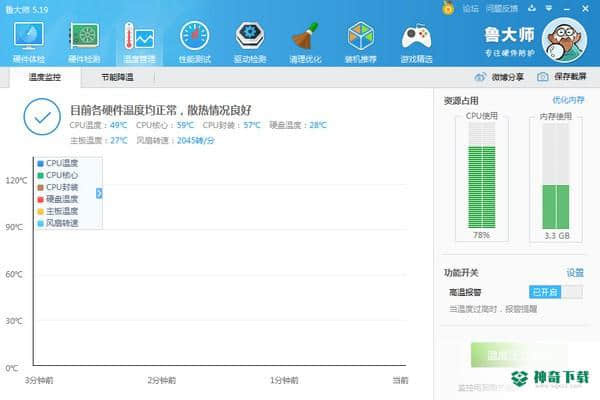Click the green 内存使用 memory bar
This screenshot has height=400, width=600.
point(556,207)
